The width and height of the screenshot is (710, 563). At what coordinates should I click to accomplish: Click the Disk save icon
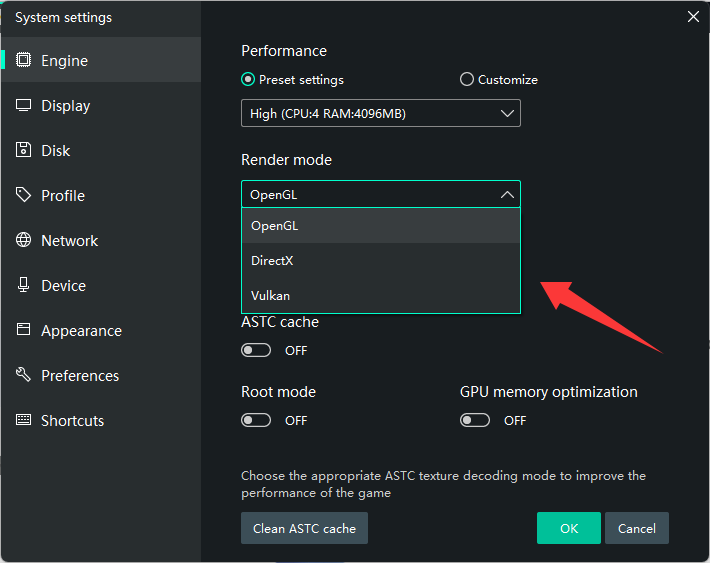click(x=24, y=150)
